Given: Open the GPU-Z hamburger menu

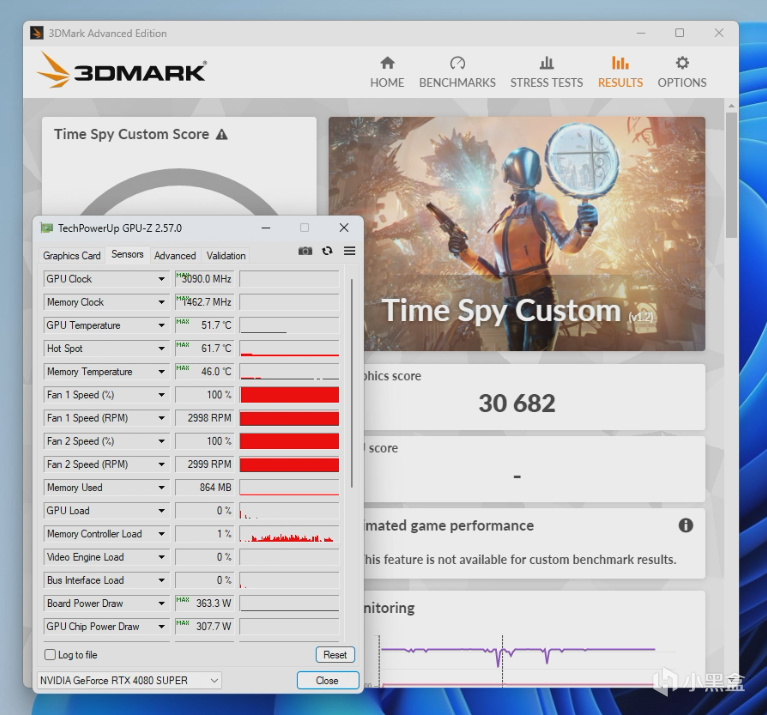Looking at the screenshot, I should [349, 251].
